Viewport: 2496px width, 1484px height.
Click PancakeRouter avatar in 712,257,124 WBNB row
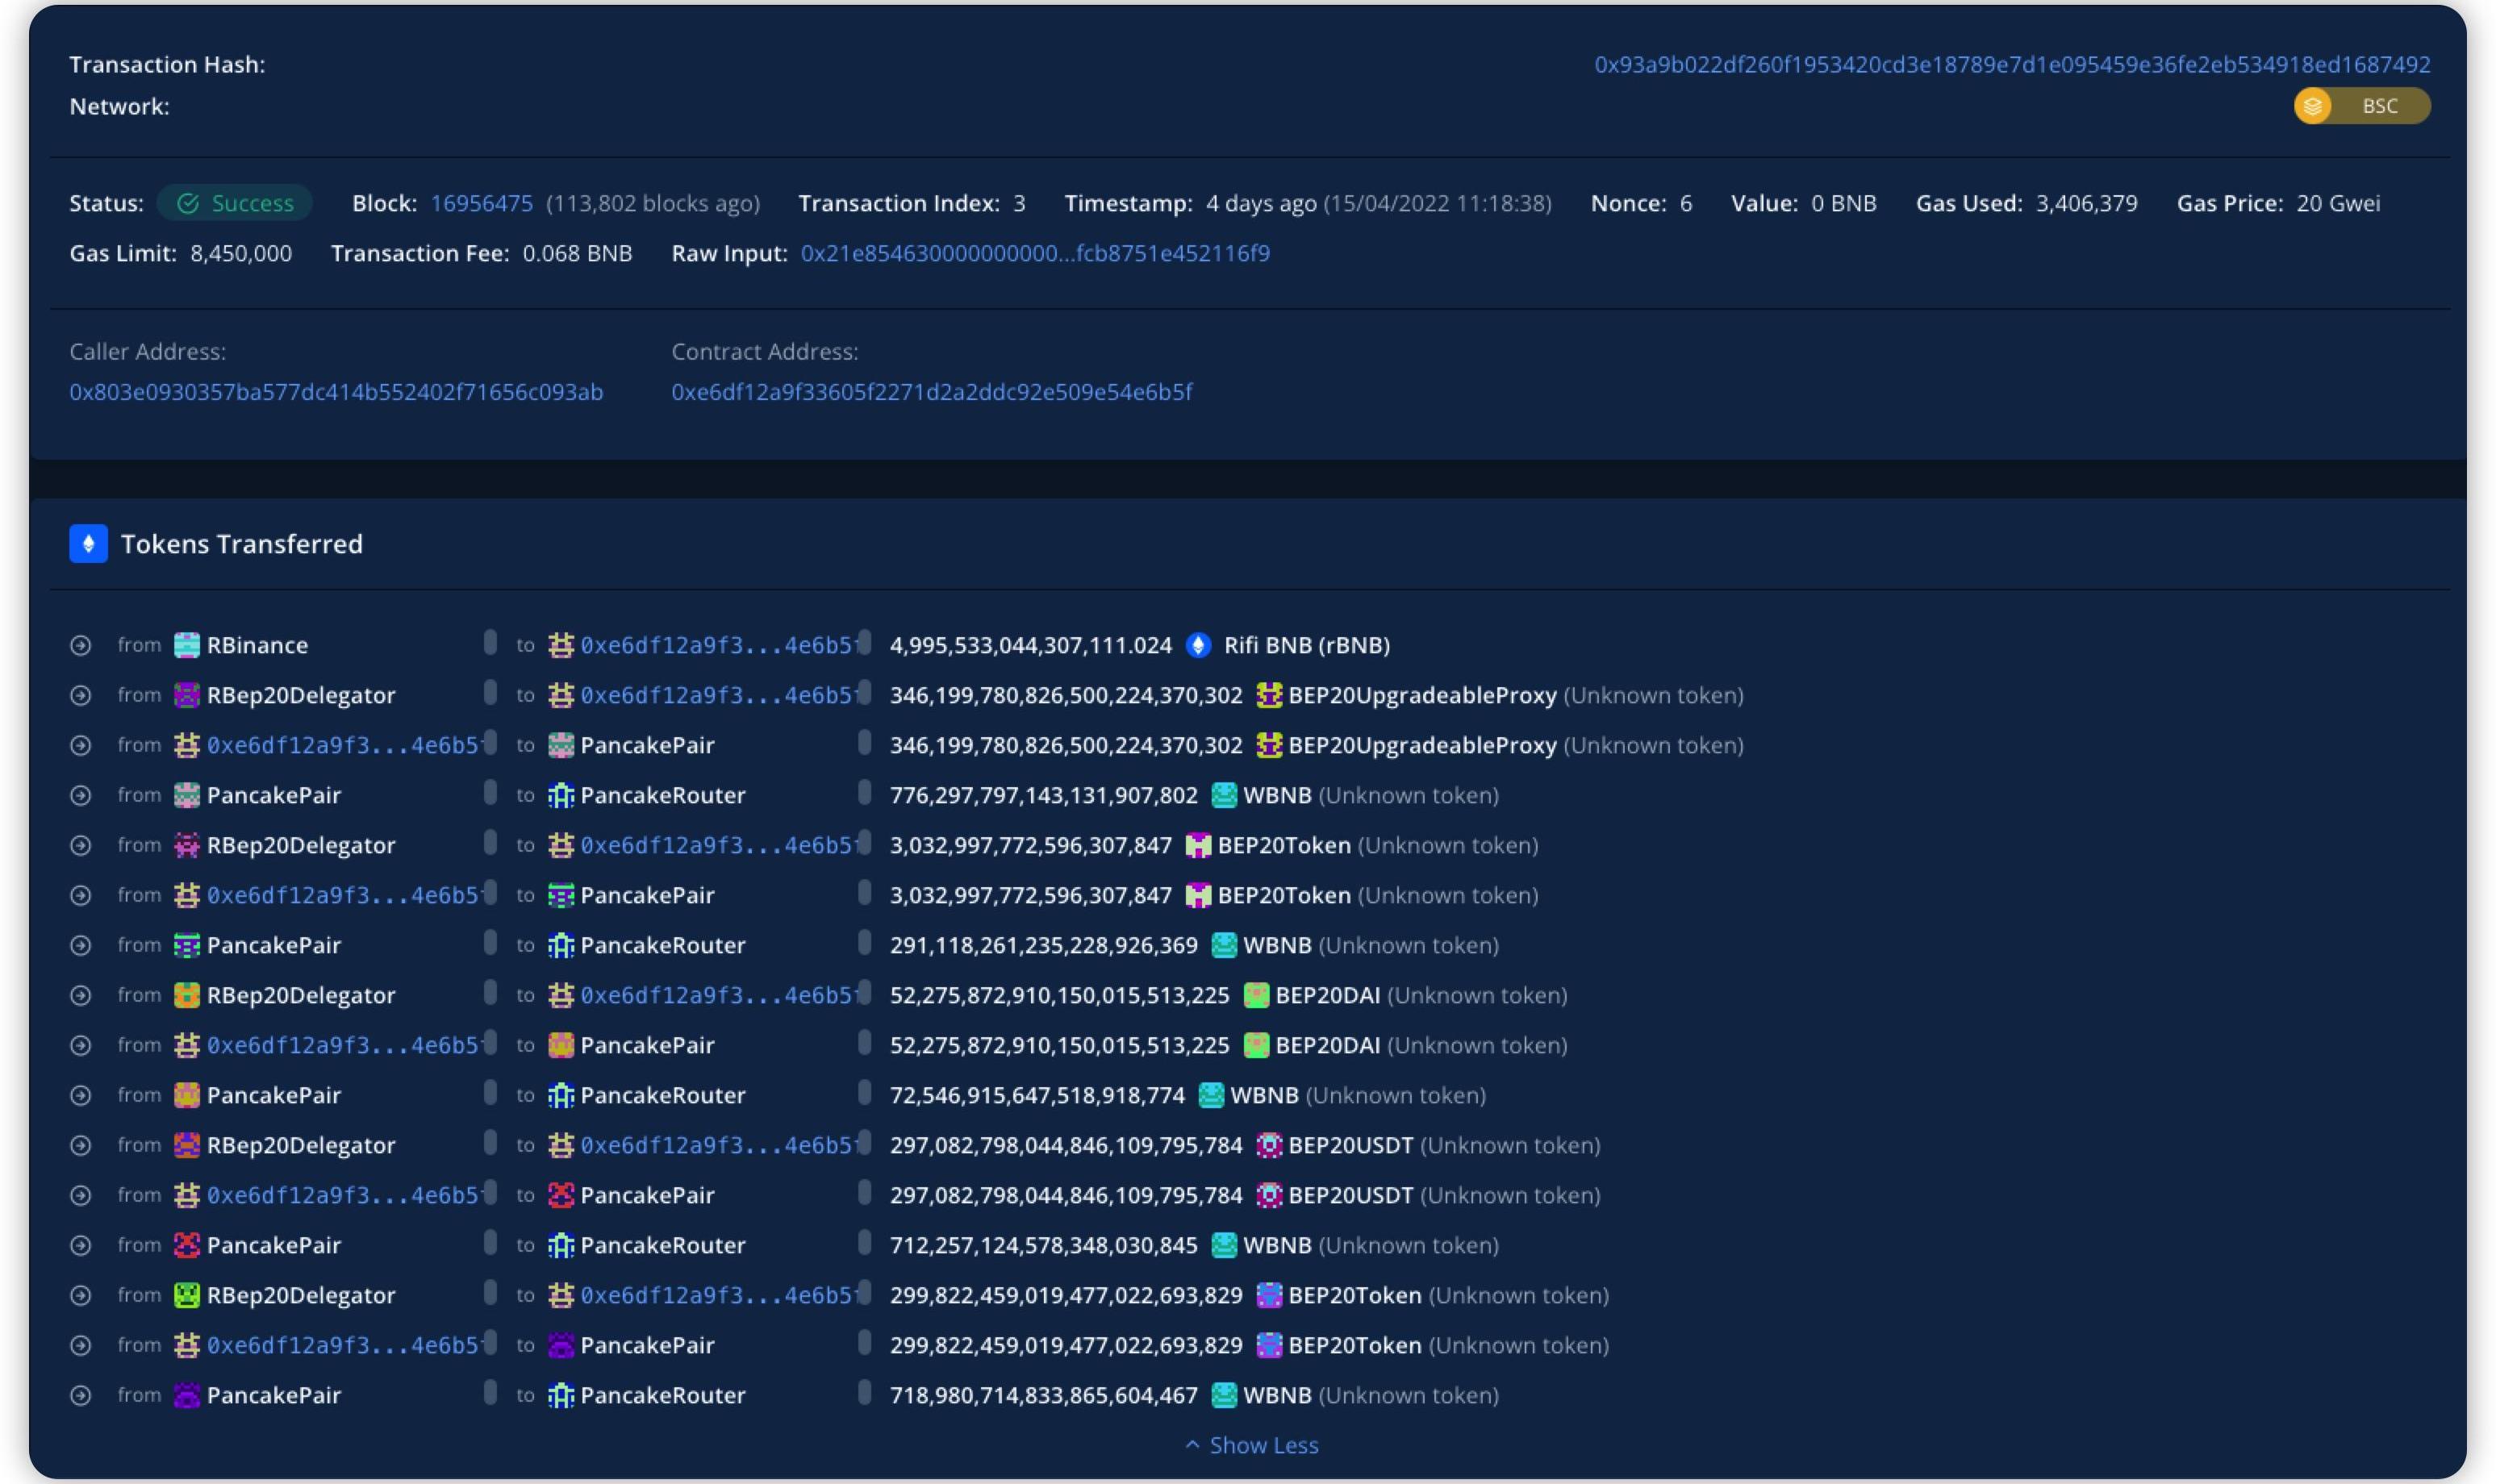pyautogui.click(x=561, y=1245)
